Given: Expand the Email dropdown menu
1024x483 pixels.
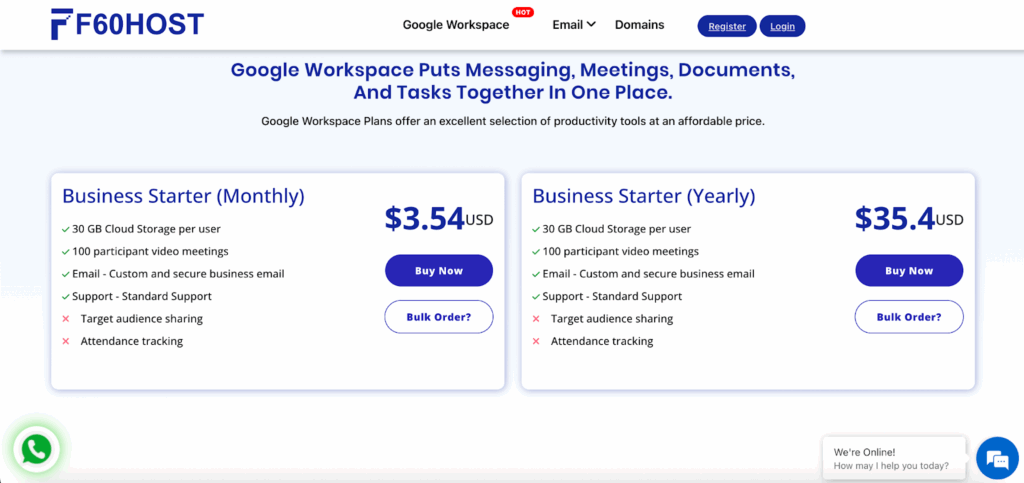Looking at the screenshot, I should pos(574,25).
